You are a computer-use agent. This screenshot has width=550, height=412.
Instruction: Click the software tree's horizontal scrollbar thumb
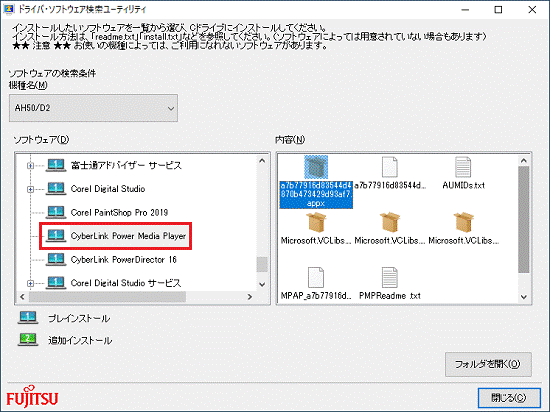107,297
